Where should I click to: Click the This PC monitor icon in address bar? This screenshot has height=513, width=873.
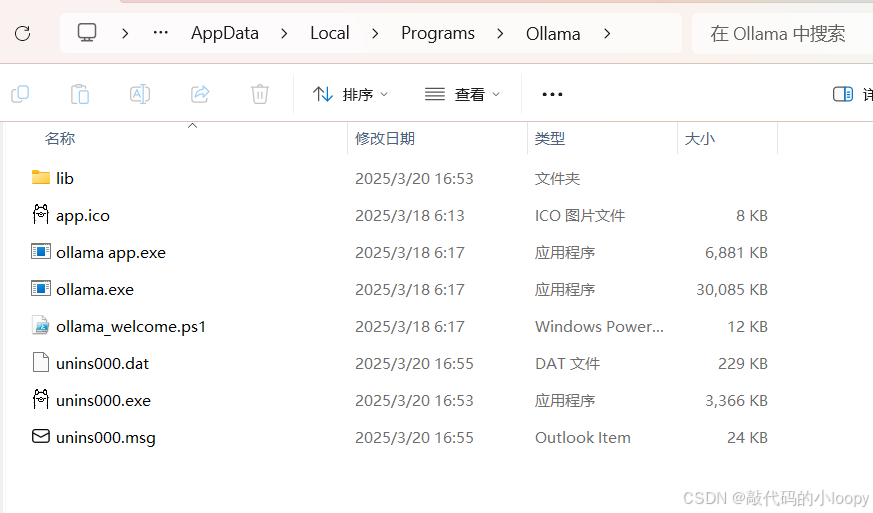tap(87, 33)
